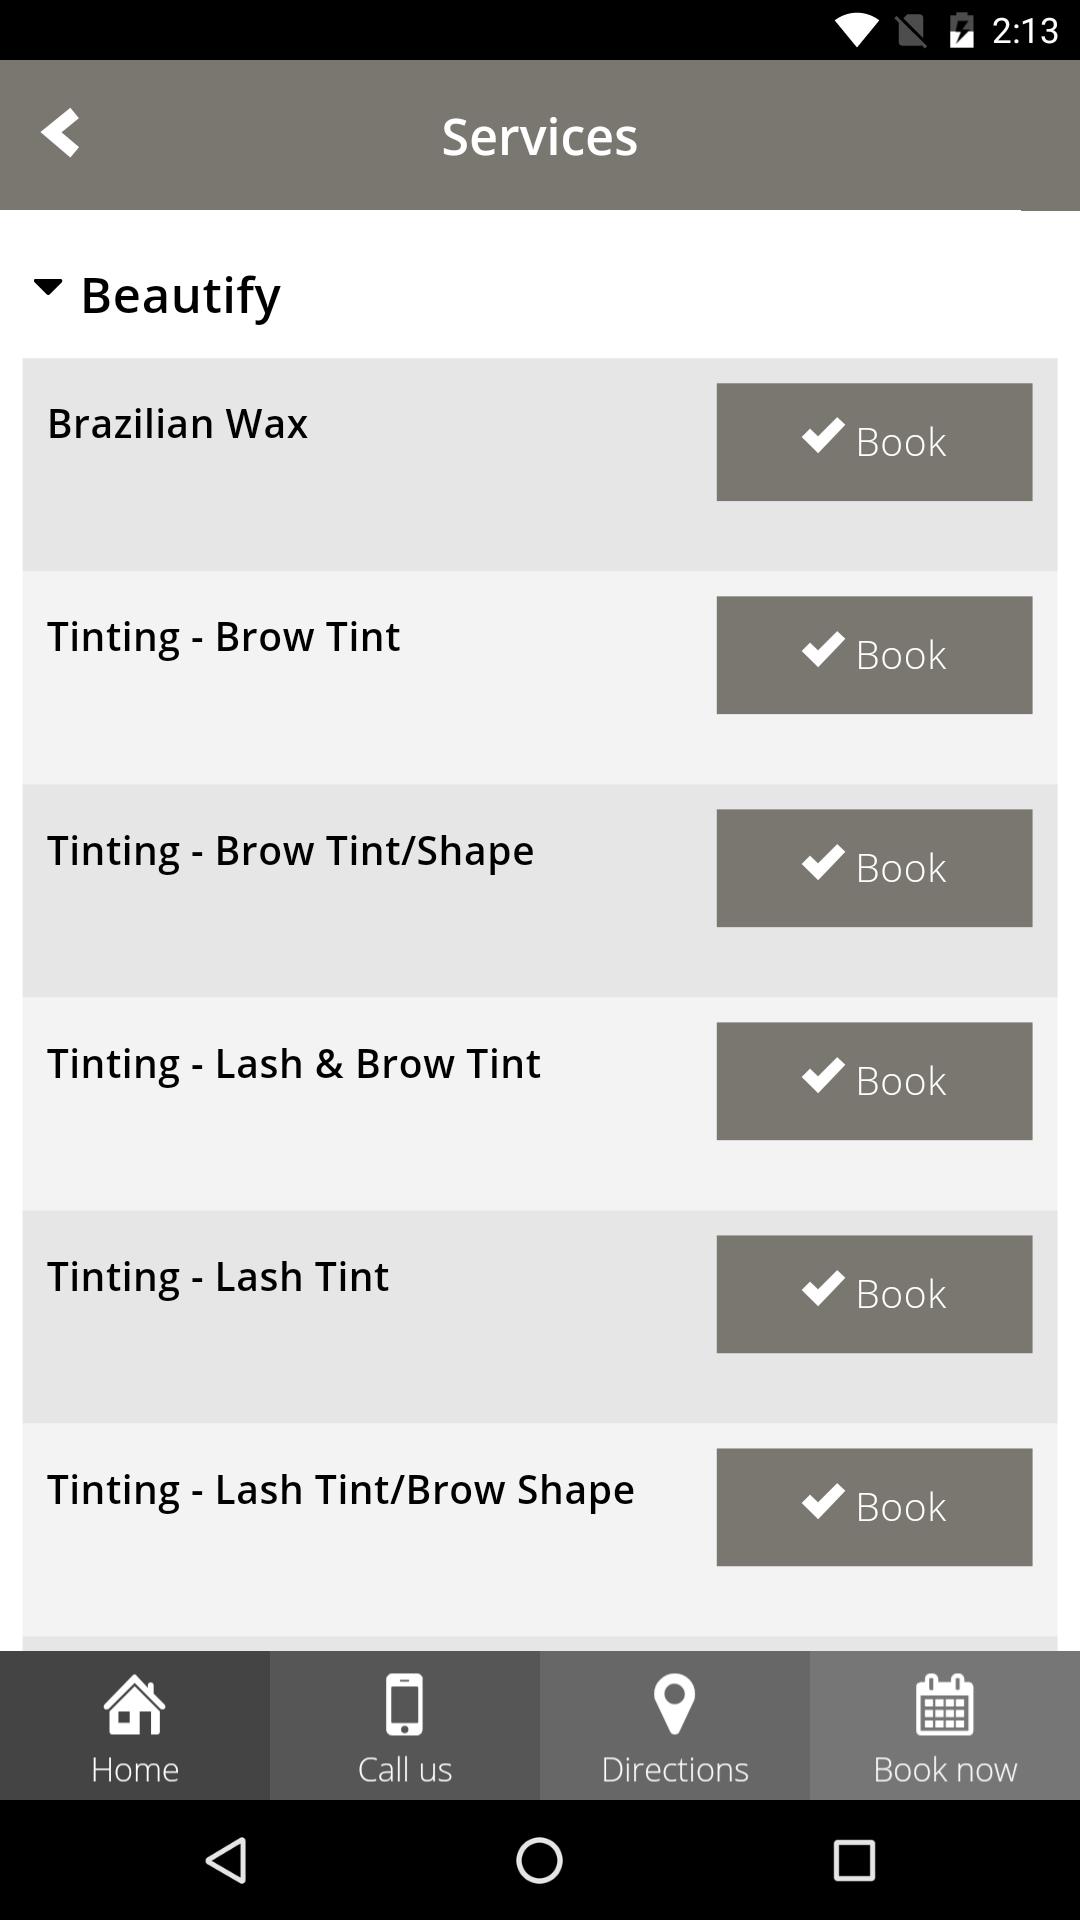Book the Tinting - Lash Tint service
Screen dimensions: 1080x1920
[x=874, y=1294]
